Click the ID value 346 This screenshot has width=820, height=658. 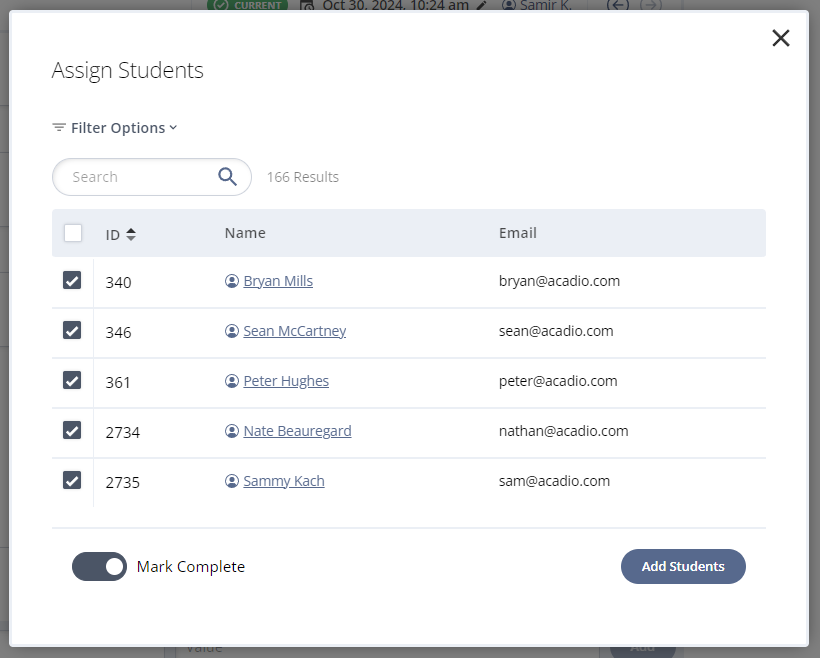(118, 333)
